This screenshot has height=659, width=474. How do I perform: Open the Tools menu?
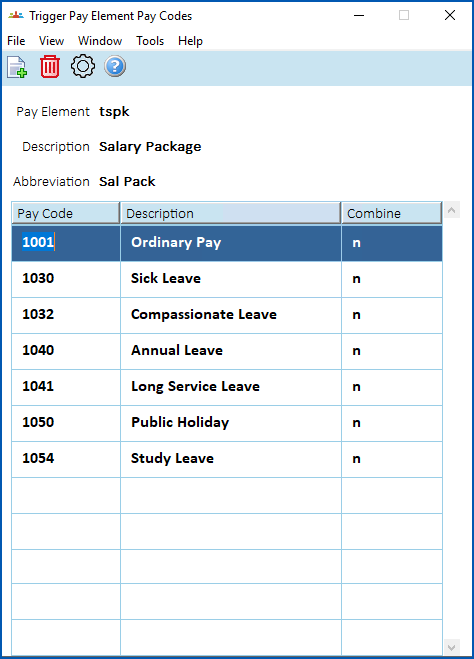pos(150,41)
